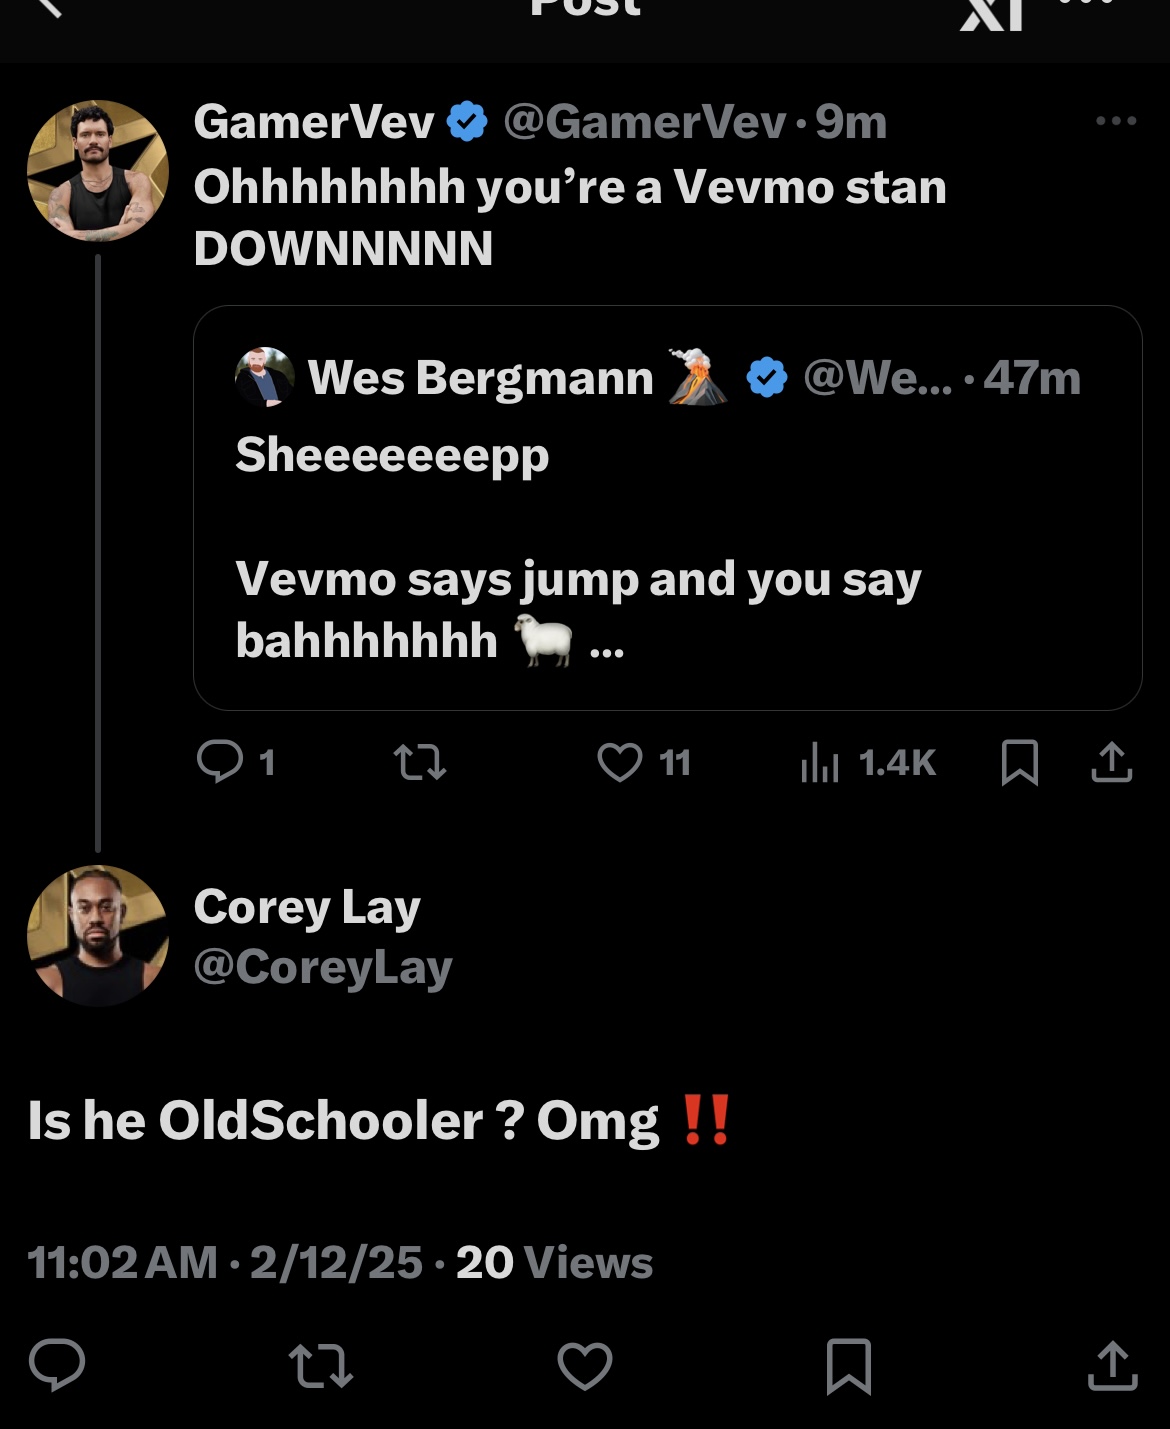
Task: Open Corey Lay's profile picture
Action: (x=98, y=936)
